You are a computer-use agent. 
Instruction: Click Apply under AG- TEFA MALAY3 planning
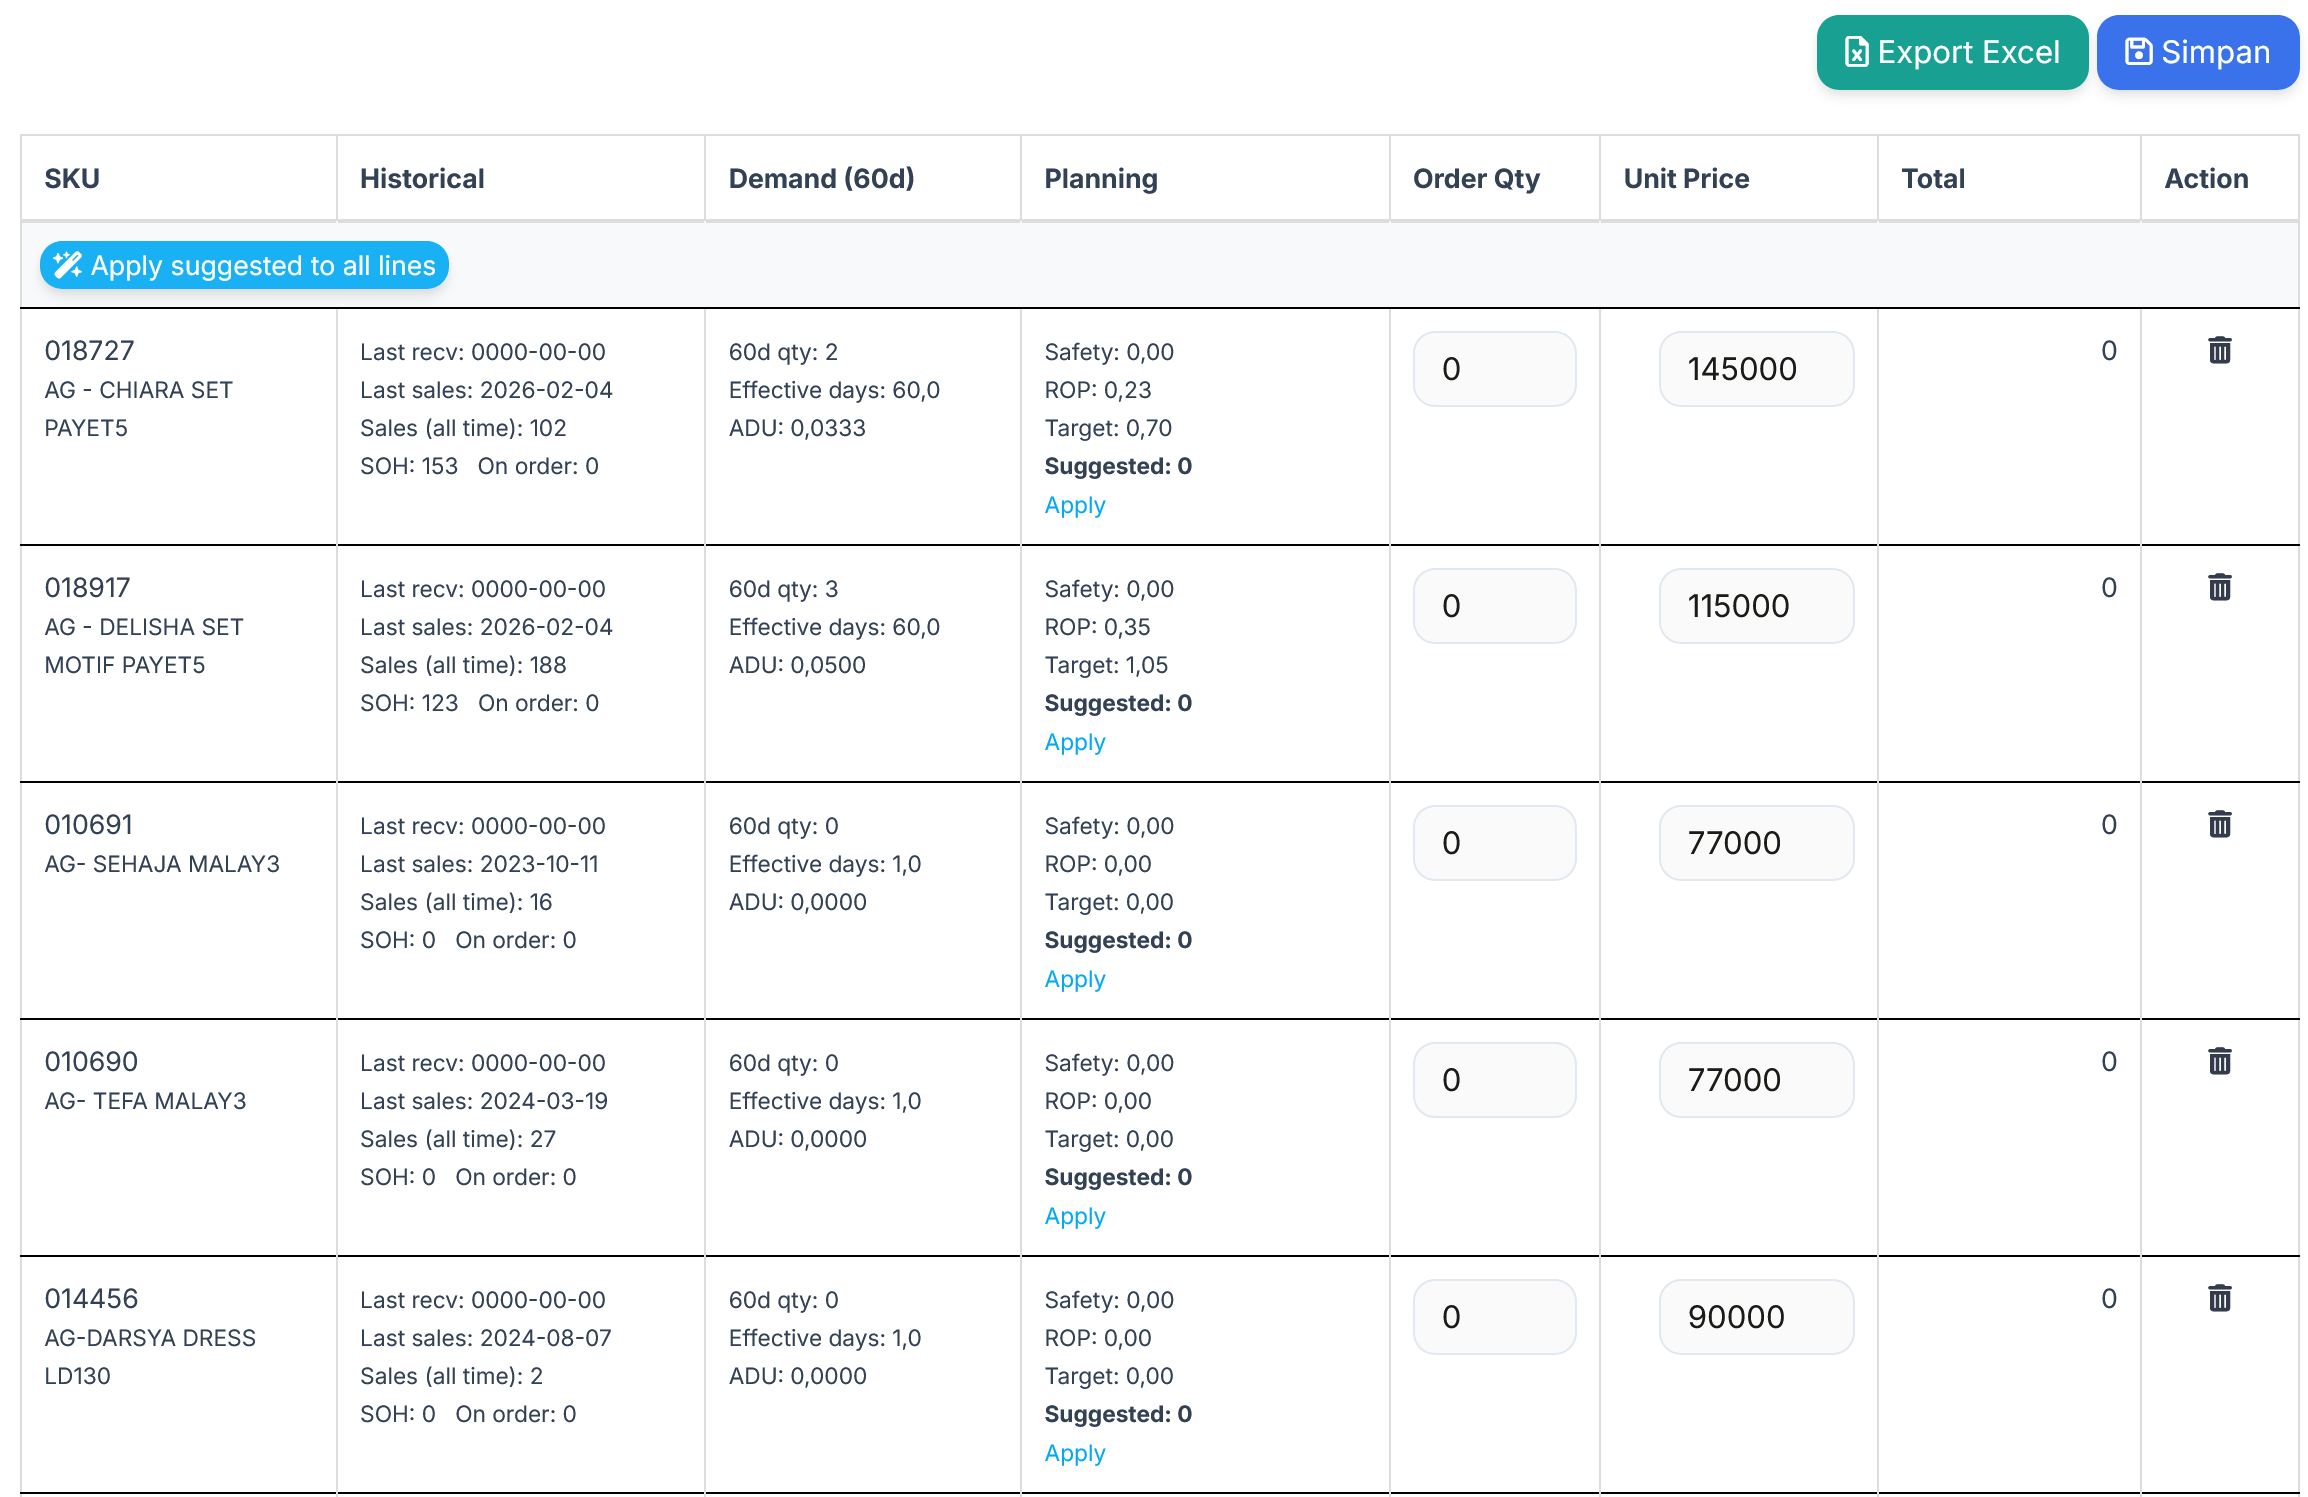(x=1074, y=1216)
